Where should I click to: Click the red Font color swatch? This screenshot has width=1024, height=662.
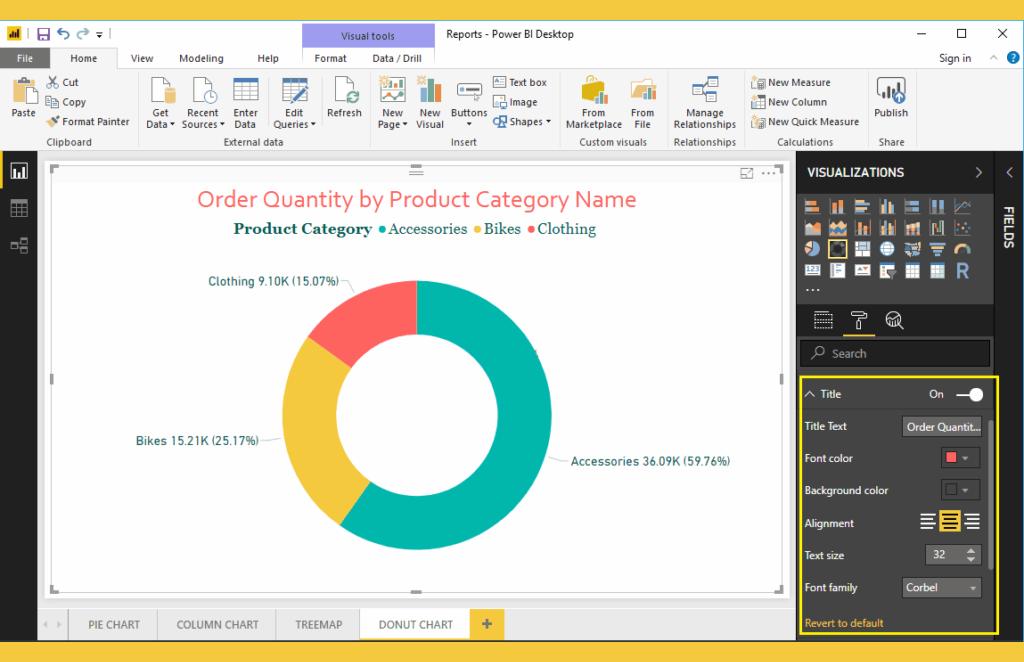pos(951,458)
